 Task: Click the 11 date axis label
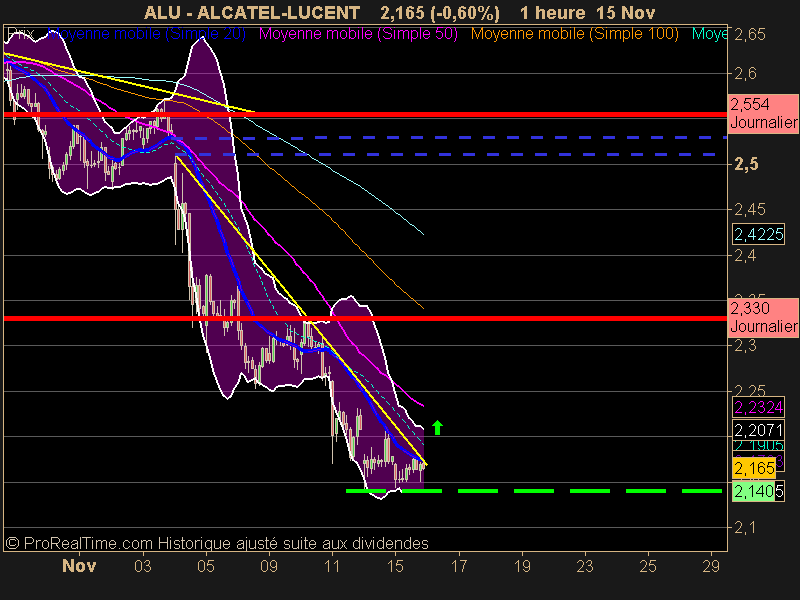[x=332, y=566]
